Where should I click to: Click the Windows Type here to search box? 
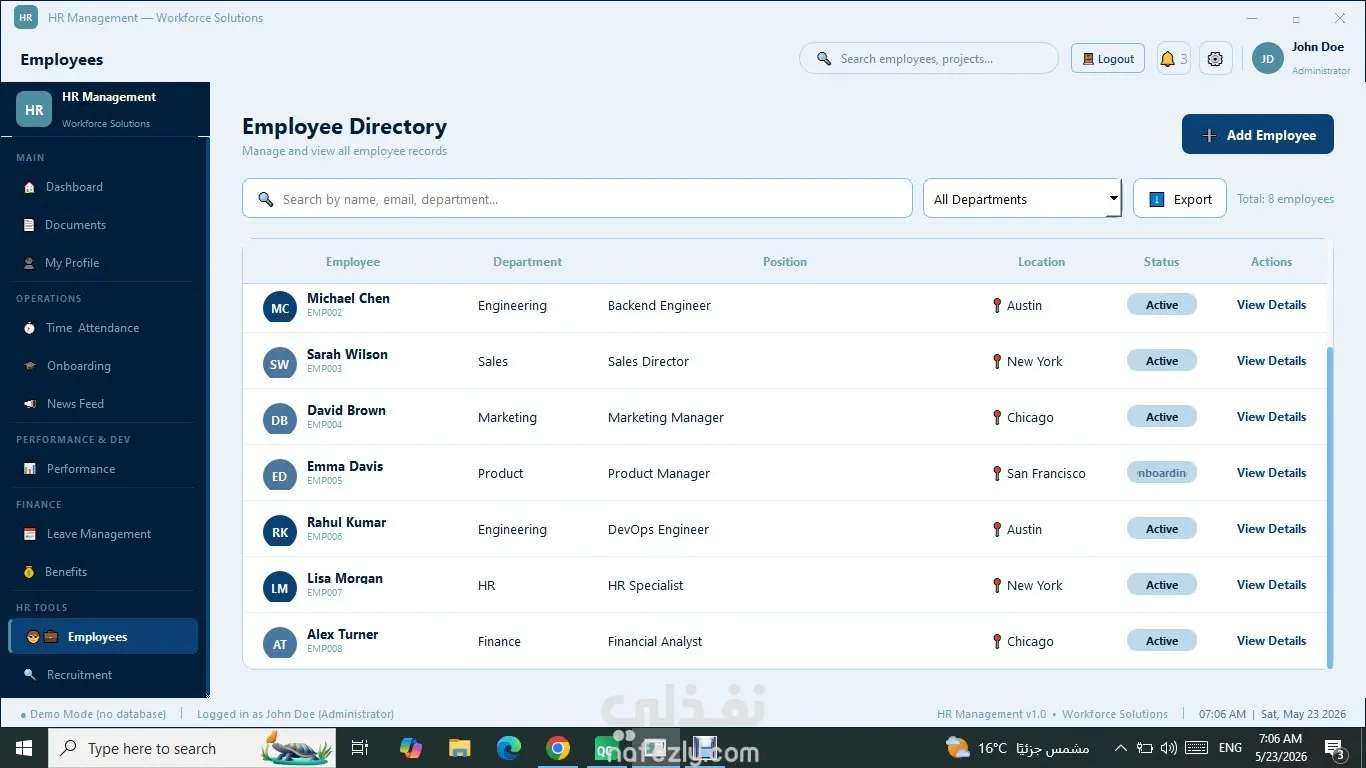point(192,748)
